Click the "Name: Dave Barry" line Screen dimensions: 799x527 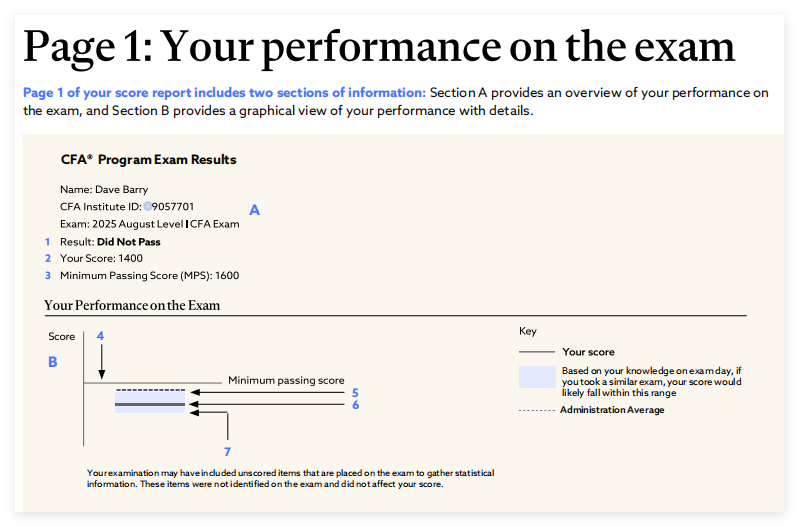click(x=103, y=189)
